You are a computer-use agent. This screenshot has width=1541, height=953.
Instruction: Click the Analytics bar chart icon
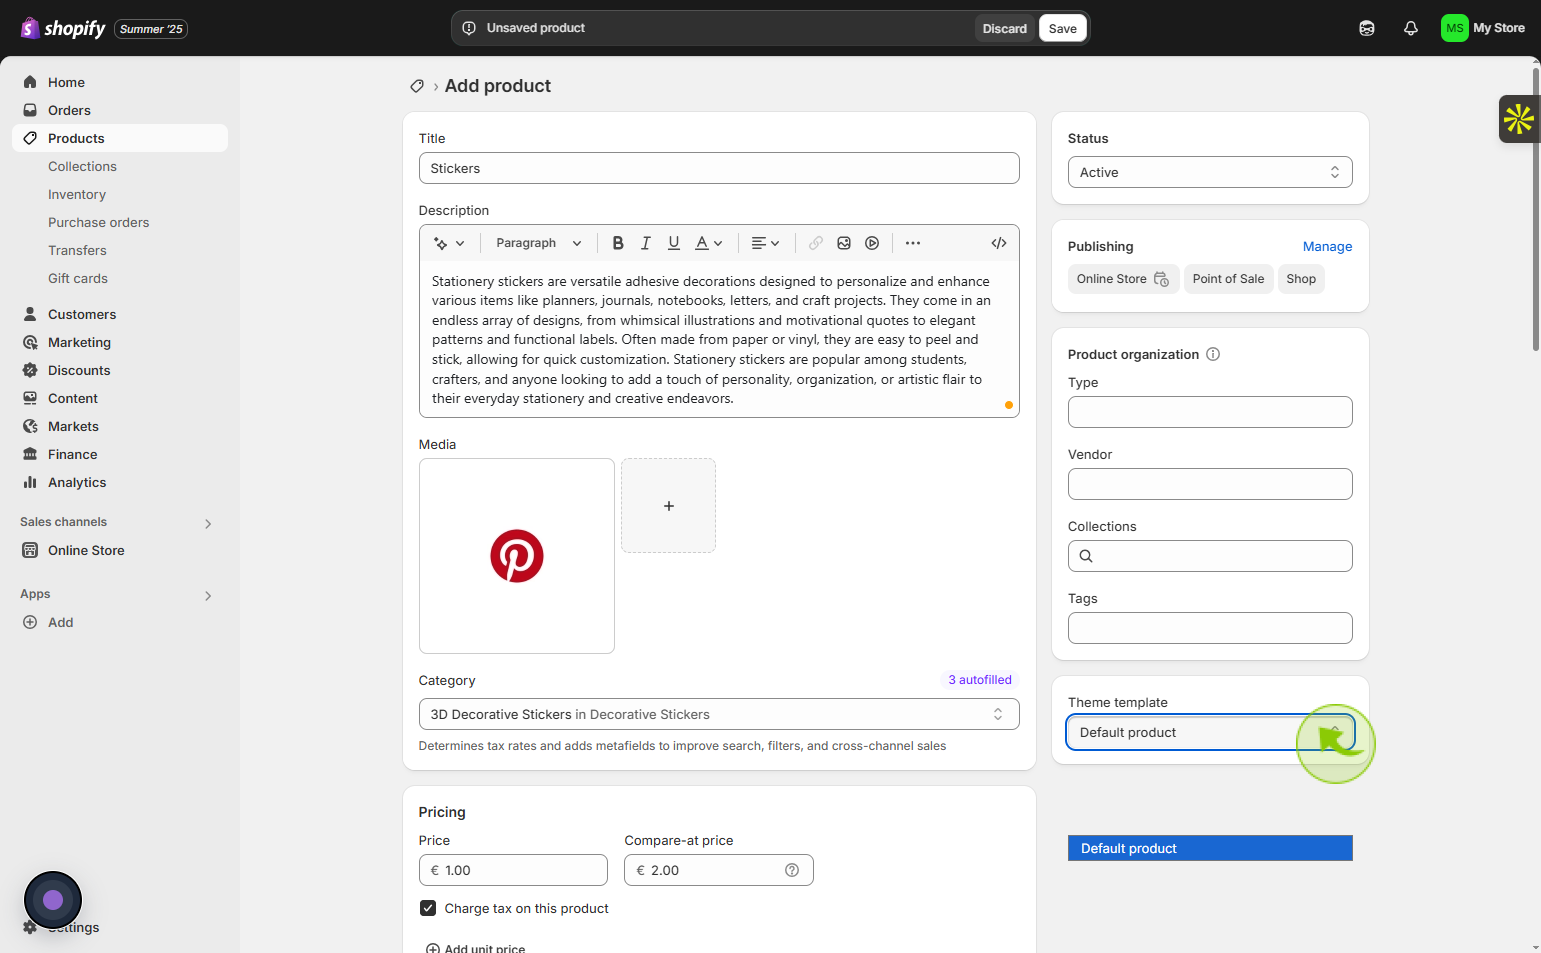click(x=30, y=482)
